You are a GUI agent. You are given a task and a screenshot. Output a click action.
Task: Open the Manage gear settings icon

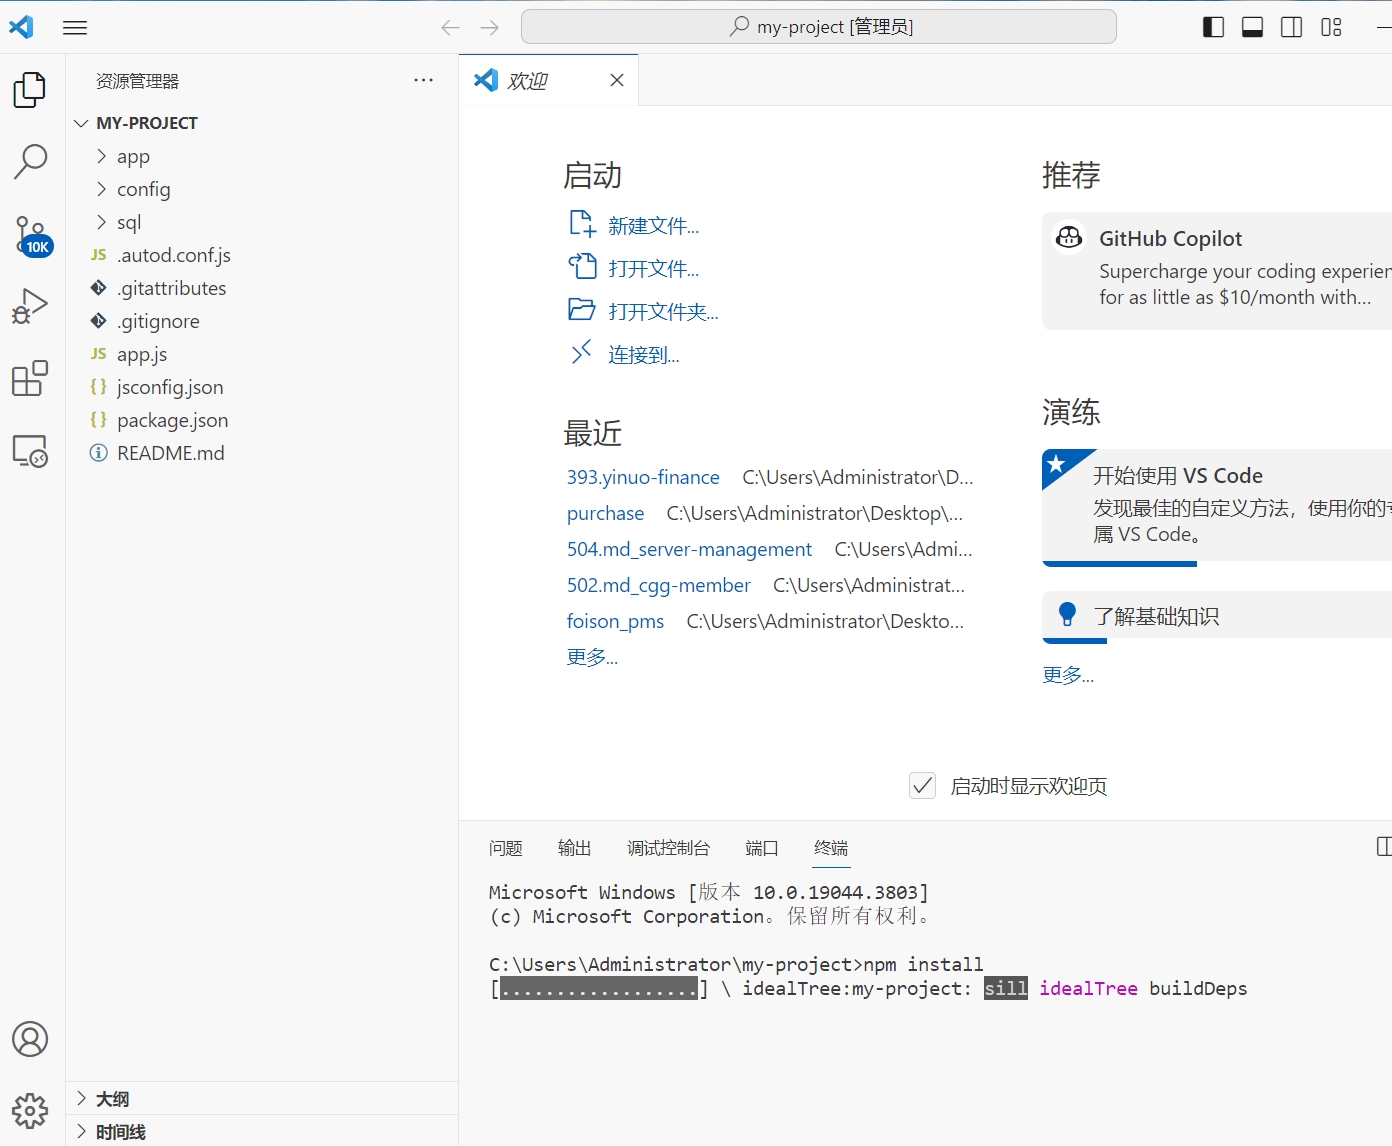[30, 1110]
